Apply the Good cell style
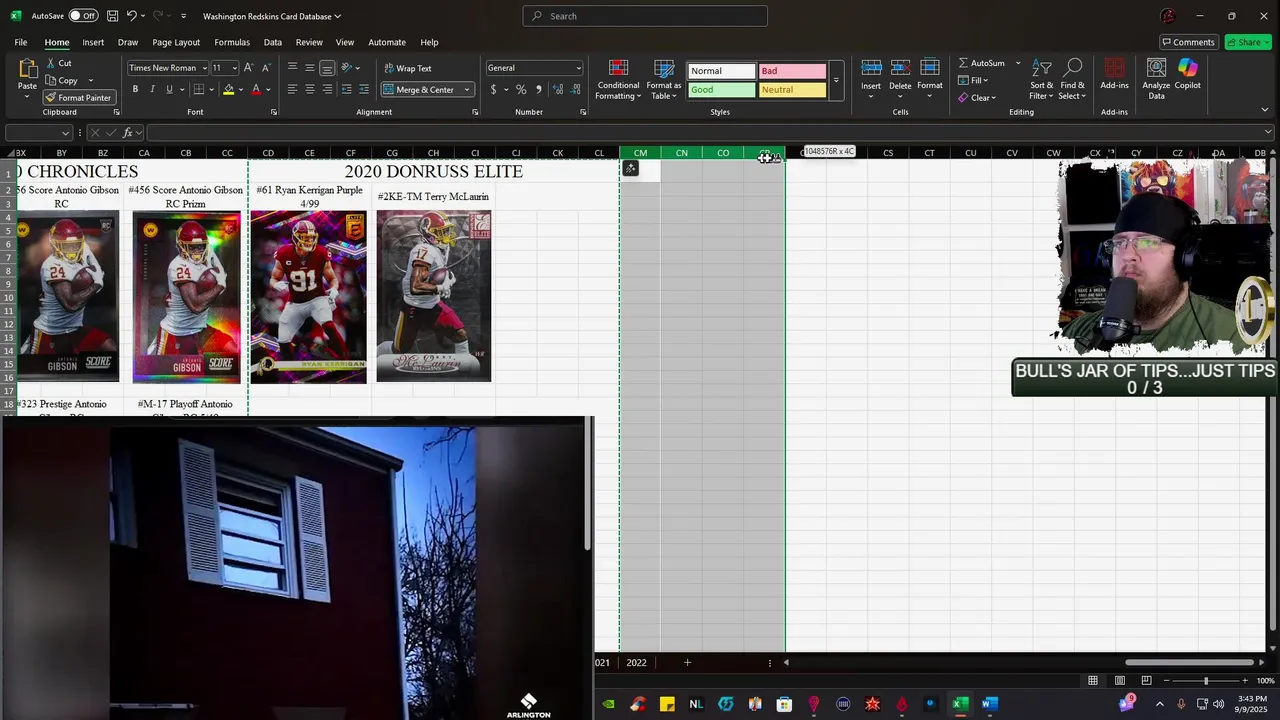 click(721, 90)
